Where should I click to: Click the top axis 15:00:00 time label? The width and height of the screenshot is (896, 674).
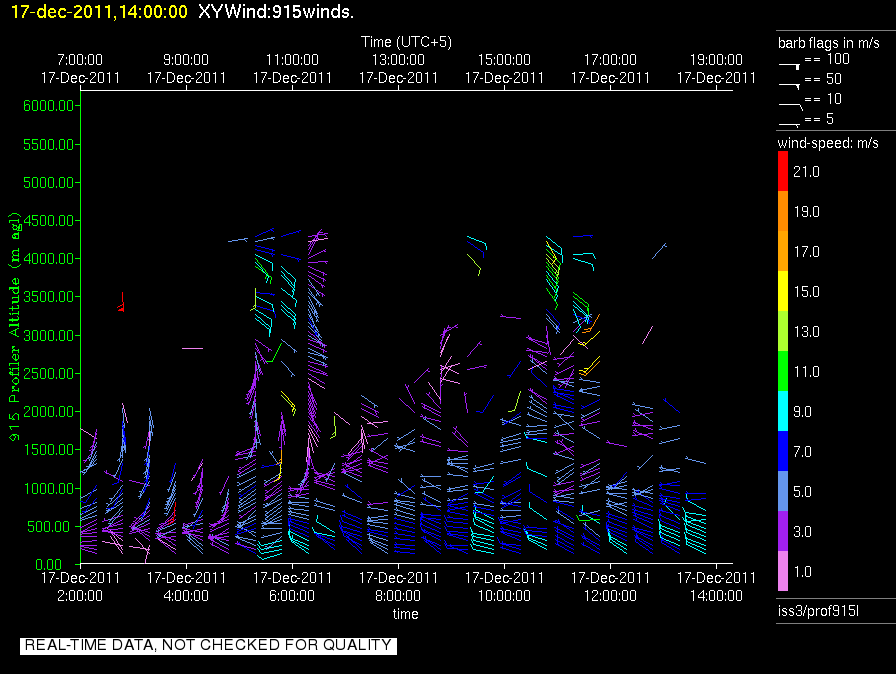point(504,60)
